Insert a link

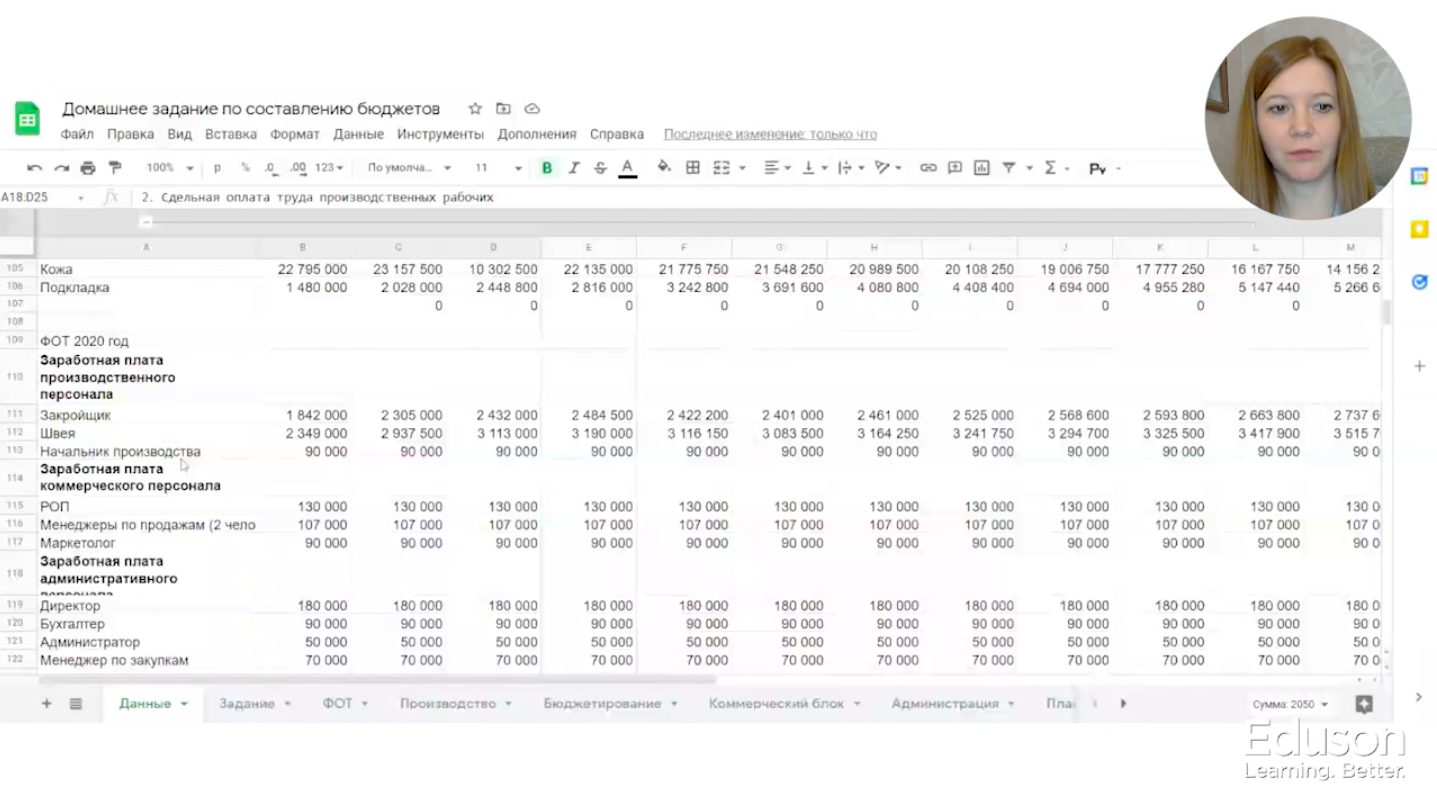coord(928,168)
